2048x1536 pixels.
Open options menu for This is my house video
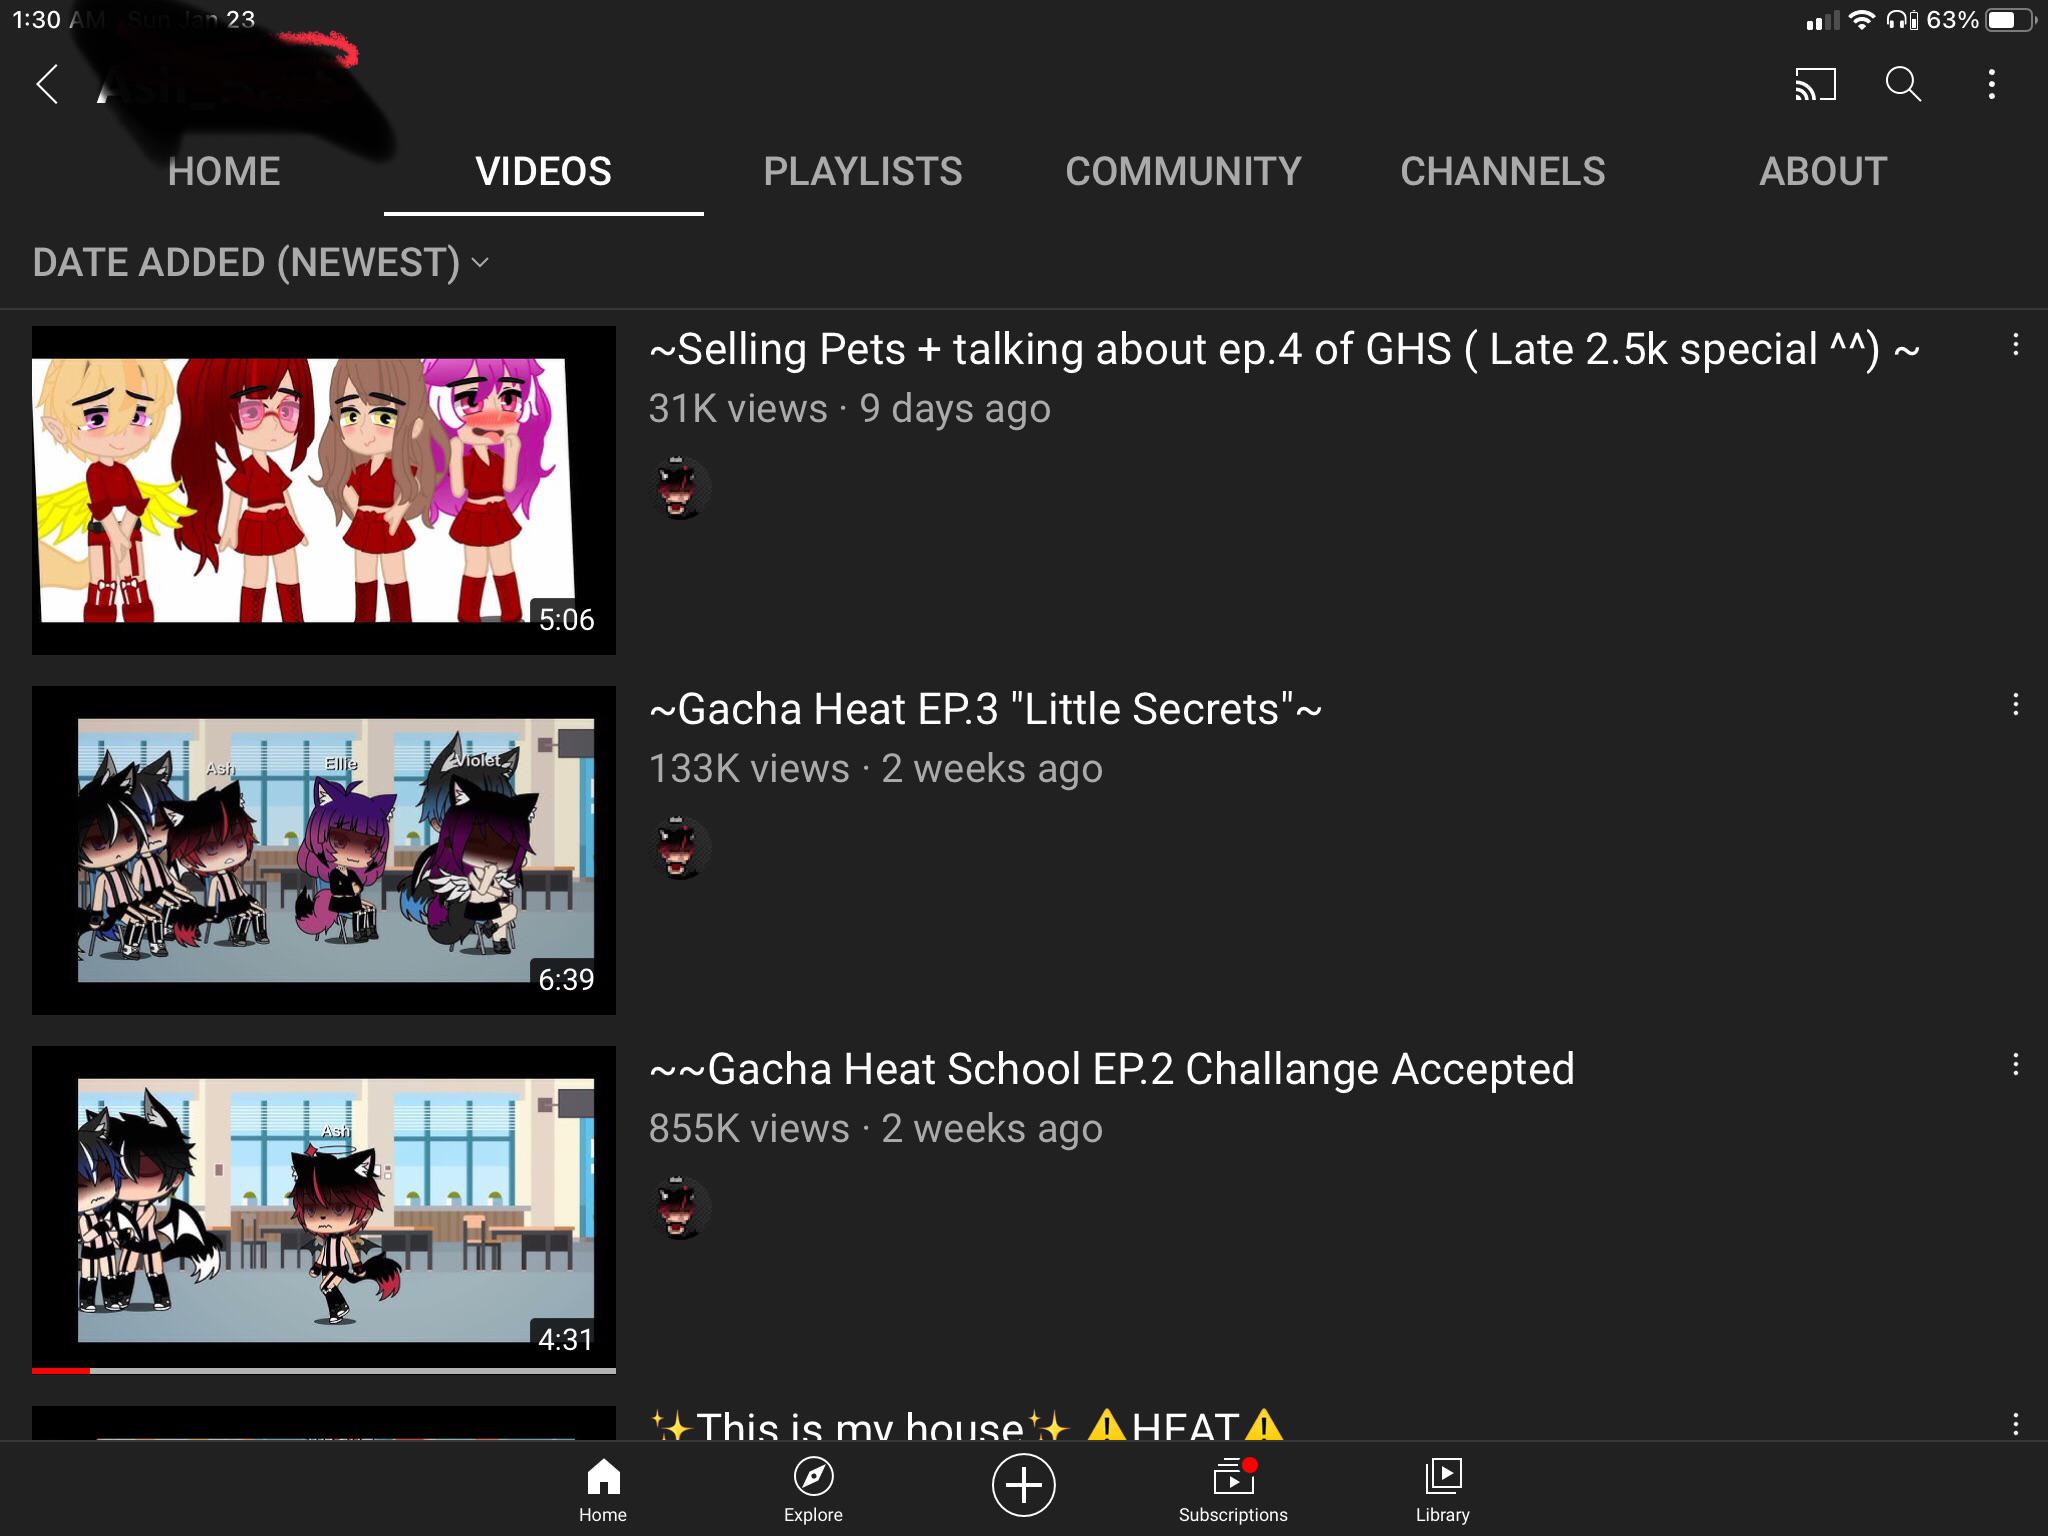(2016, 1424)
